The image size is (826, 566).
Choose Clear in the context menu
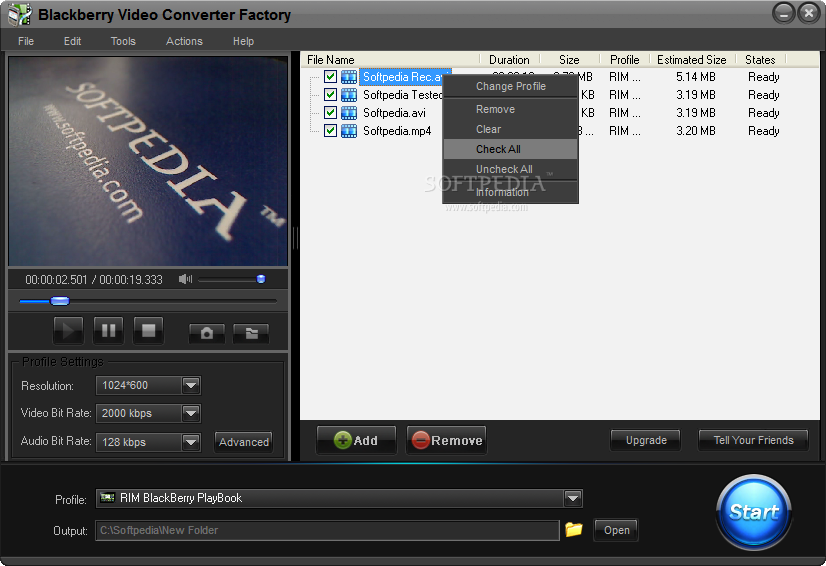pyautogui.click(x=510, y=129)
